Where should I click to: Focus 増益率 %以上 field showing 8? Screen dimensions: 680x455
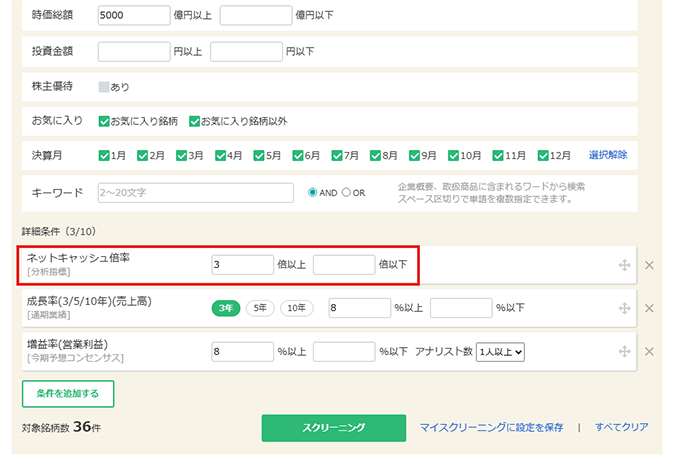(x=242, y=352)
